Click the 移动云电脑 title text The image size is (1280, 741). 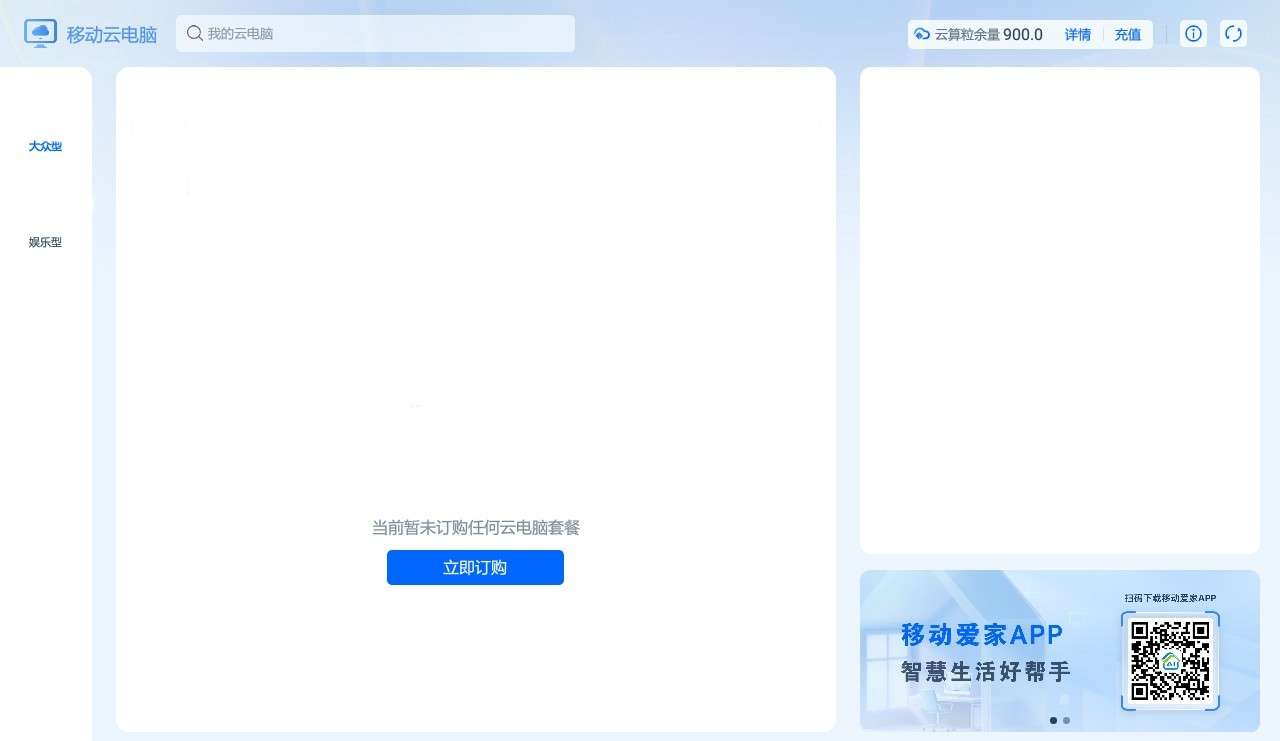pos(112,34)
